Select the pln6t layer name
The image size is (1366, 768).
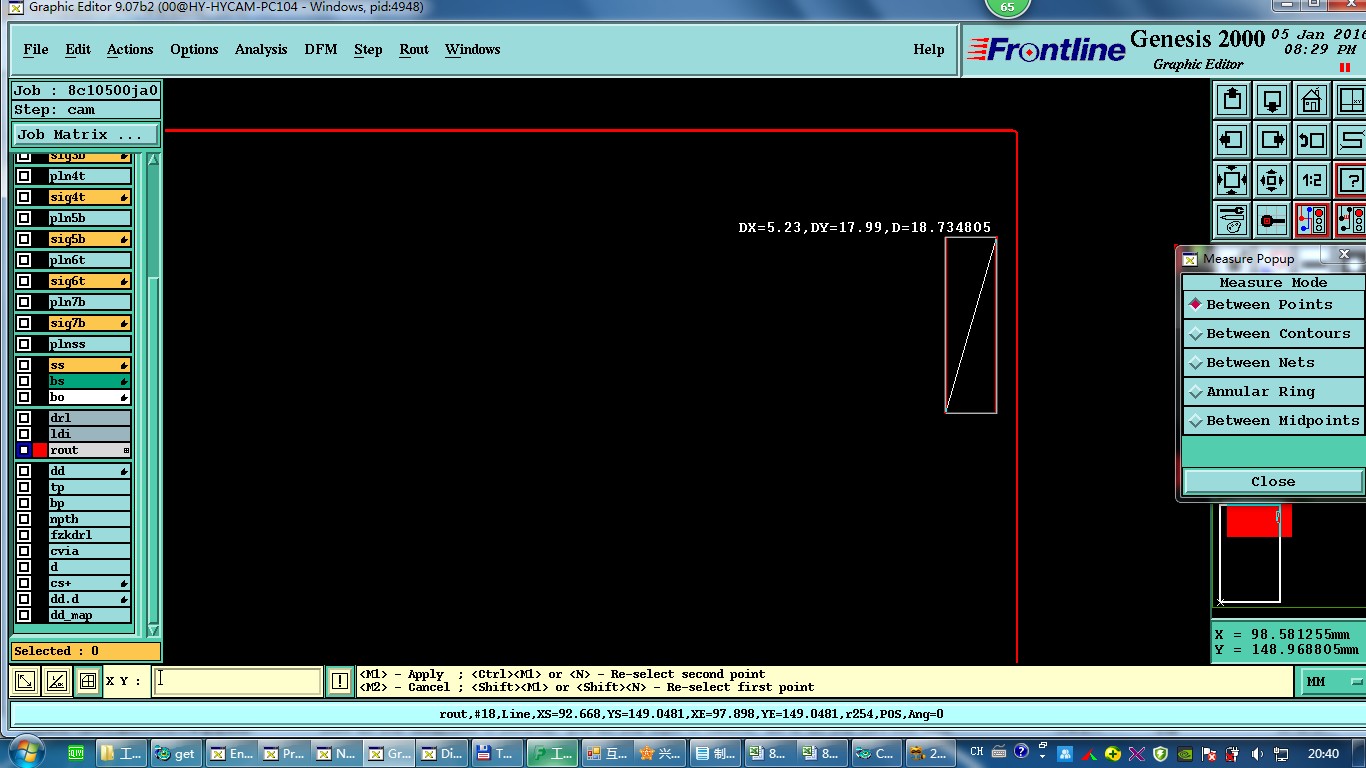point(89,260)
